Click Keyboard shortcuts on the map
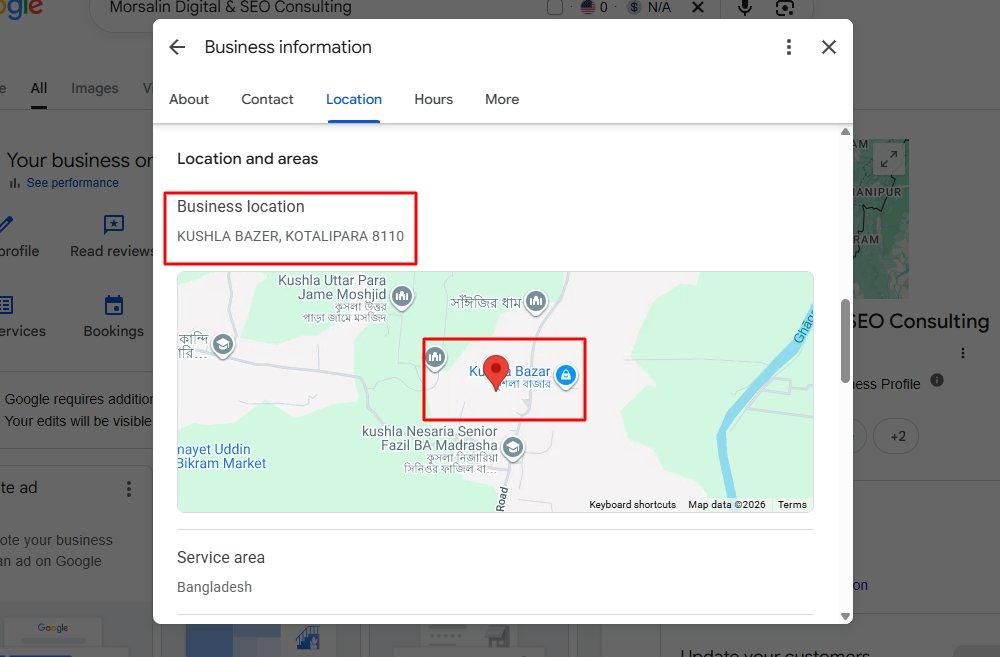1000x657 pixels. tap(633, 505)
